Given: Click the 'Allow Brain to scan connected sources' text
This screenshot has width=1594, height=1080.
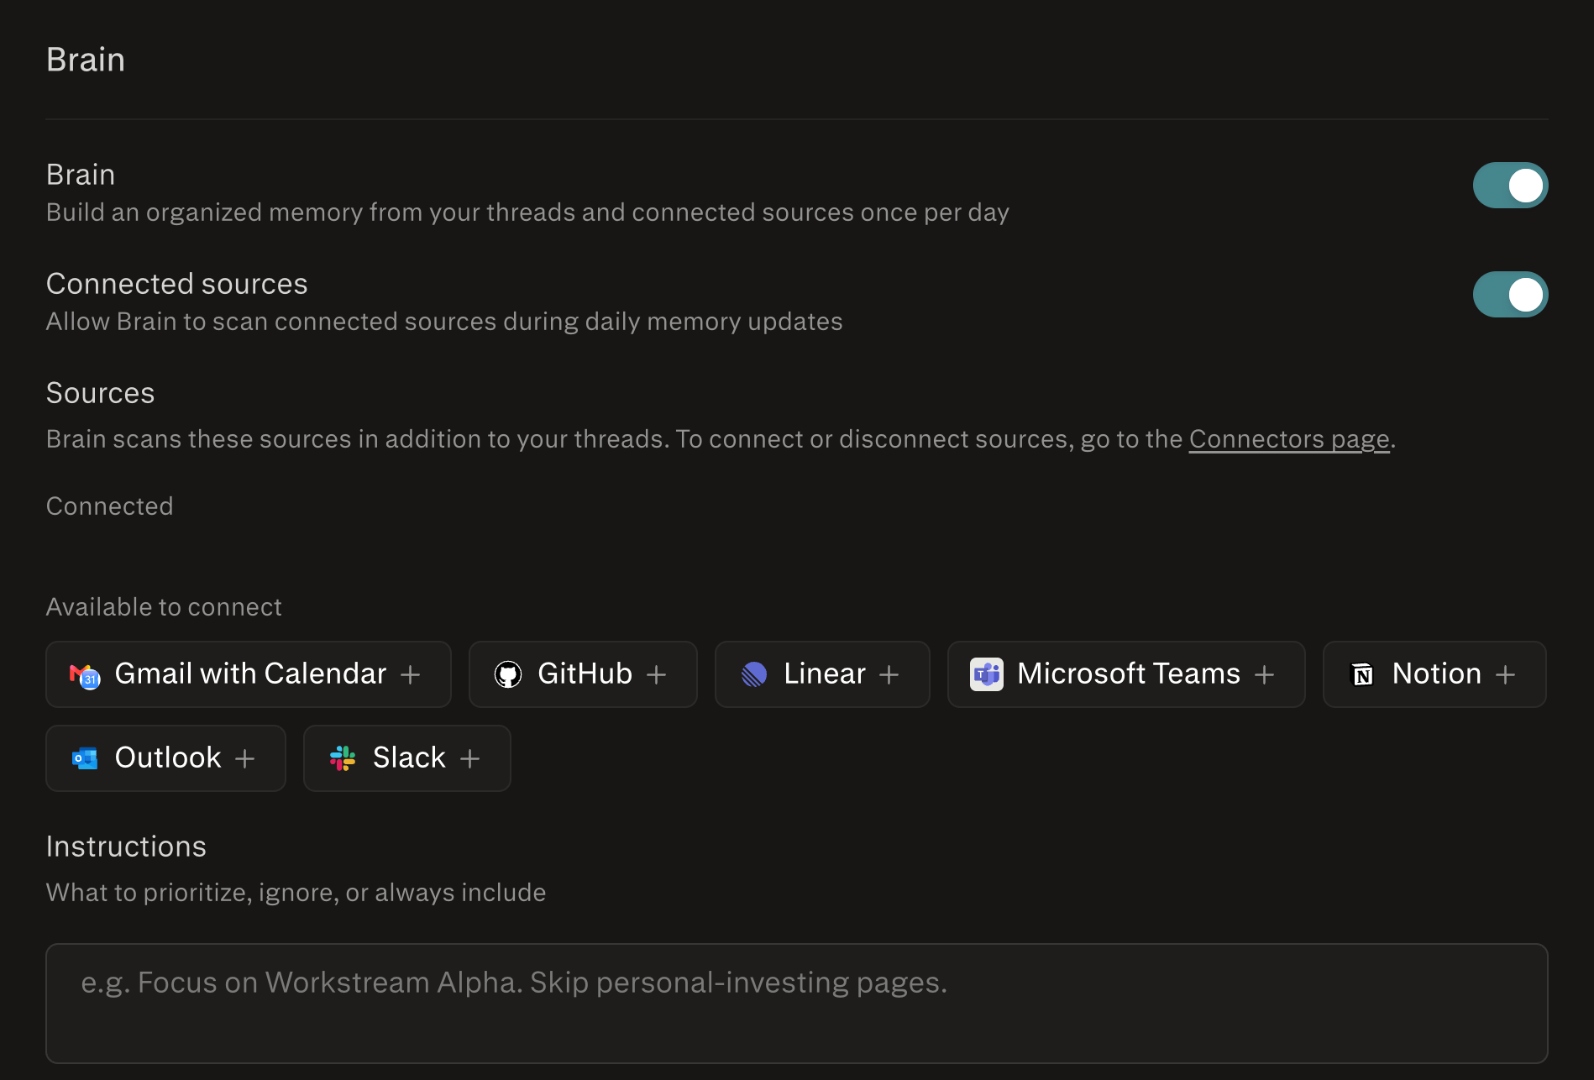Looking at the screenshot, I should 444,321.
